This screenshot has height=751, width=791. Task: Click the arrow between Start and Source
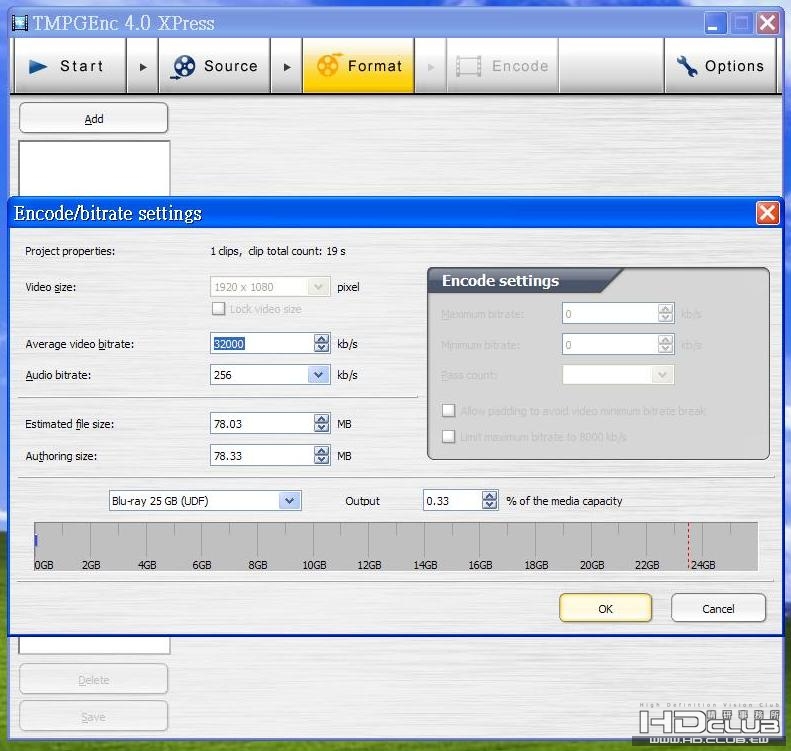pos(143,67)
